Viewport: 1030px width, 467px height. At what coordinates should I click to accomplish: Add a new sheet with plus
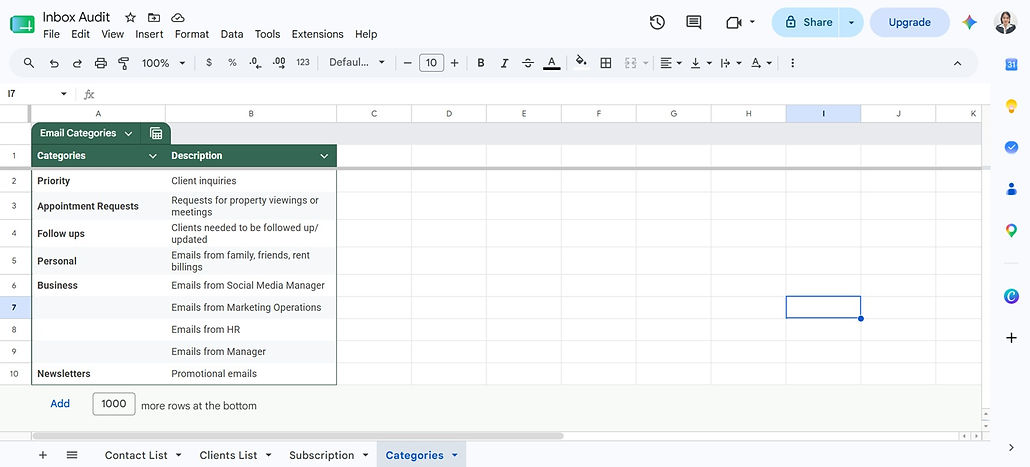coord(43,455)
